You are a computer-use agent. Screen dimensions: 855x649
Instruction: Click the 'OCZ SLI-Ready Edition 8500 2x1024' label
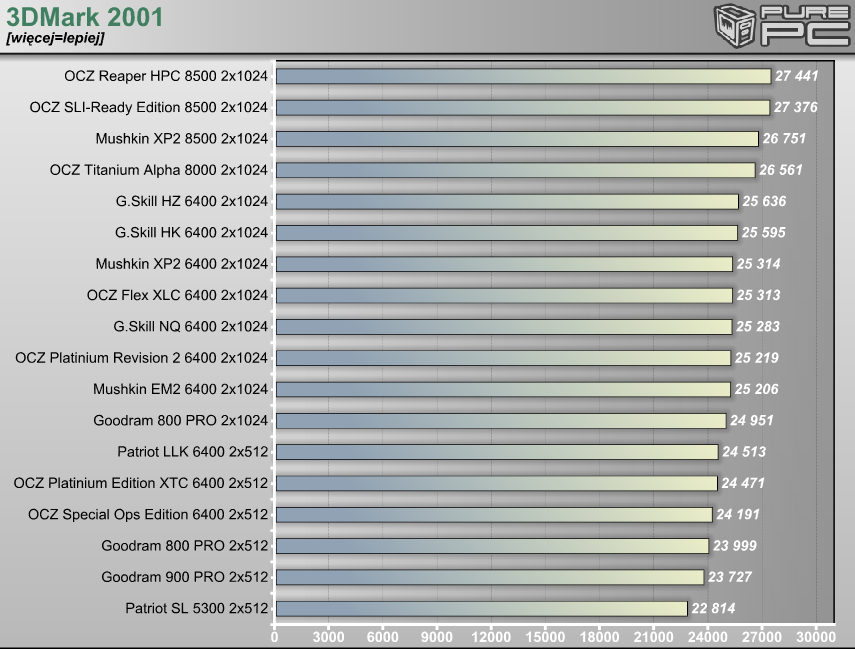148,107
